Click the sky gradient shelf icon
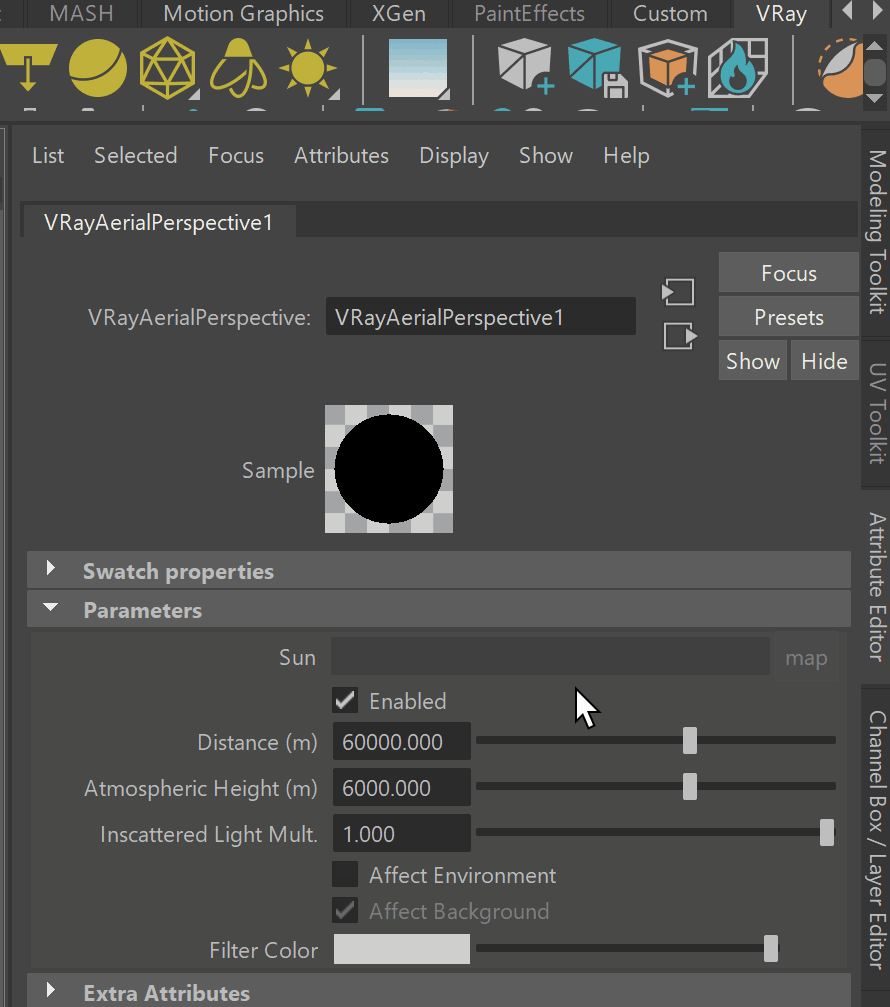The height and width of the screenshot is (1007, 890). [418, 67]
